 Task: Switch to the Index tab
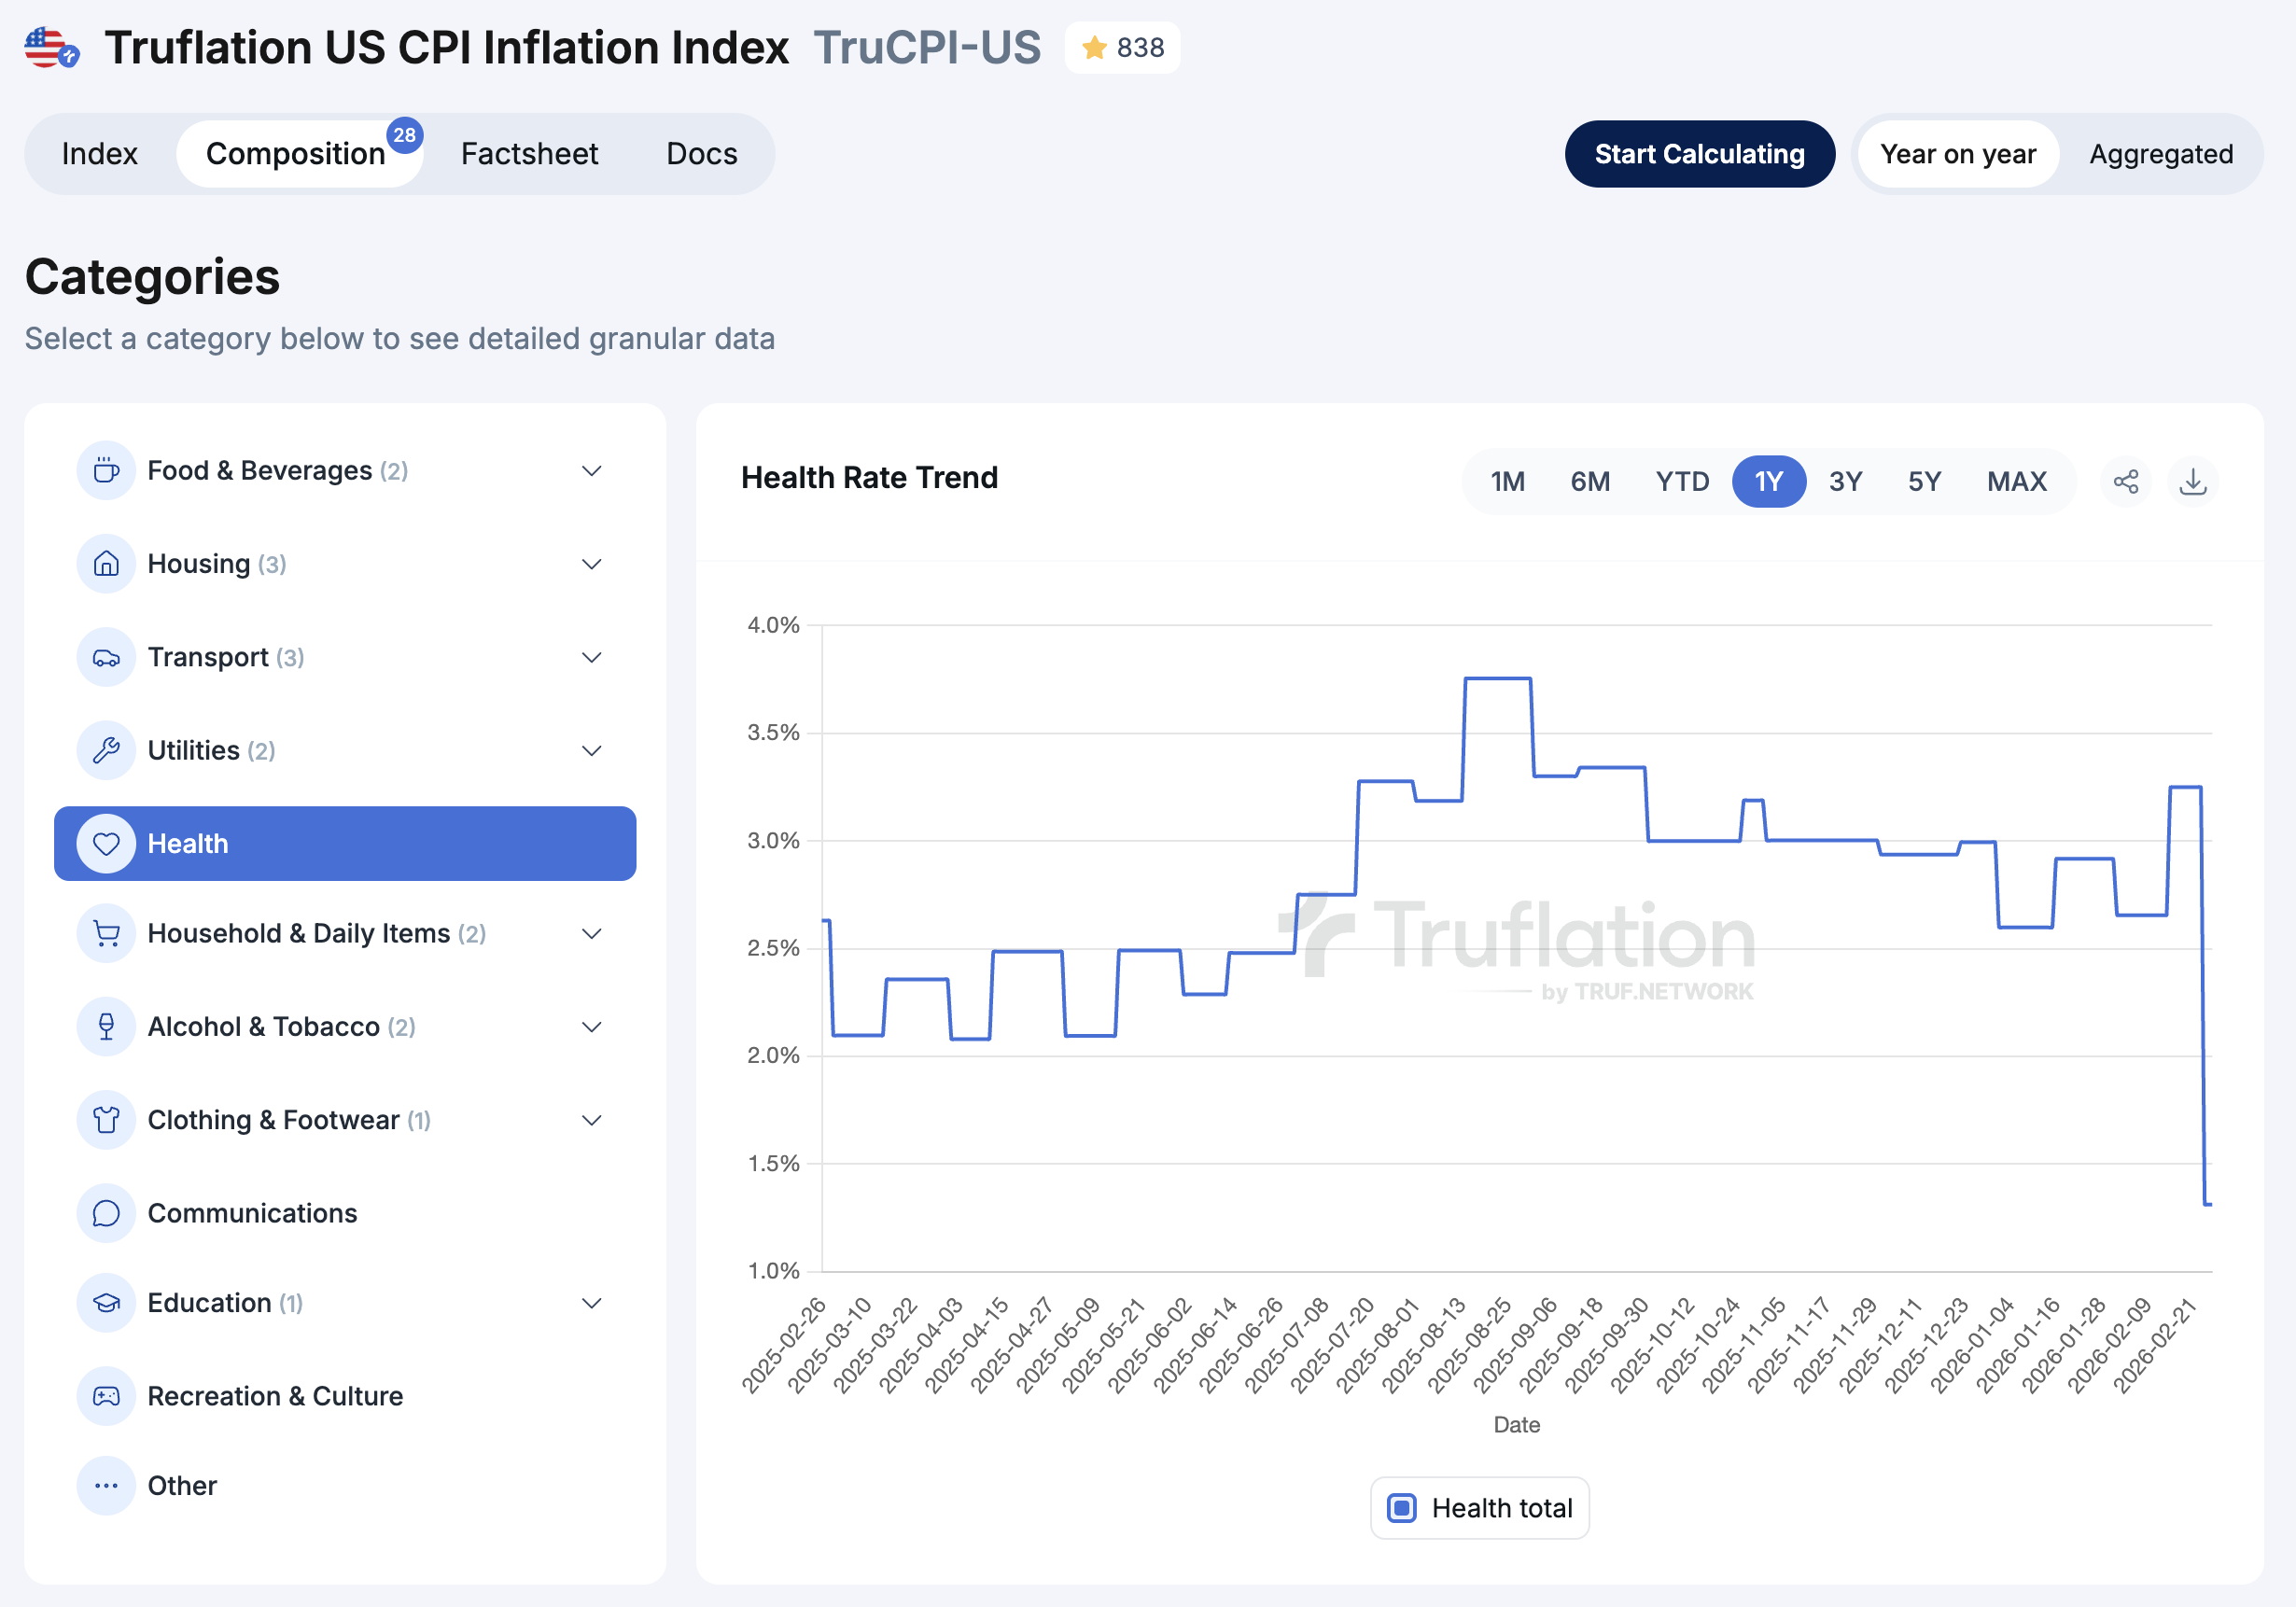tap(99, 154)
